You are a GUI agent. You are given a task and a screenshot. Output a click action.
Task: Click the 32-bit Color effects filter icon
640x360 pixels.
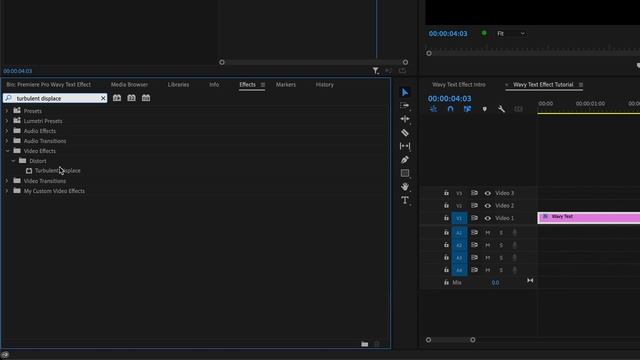(x=131, y=98)
